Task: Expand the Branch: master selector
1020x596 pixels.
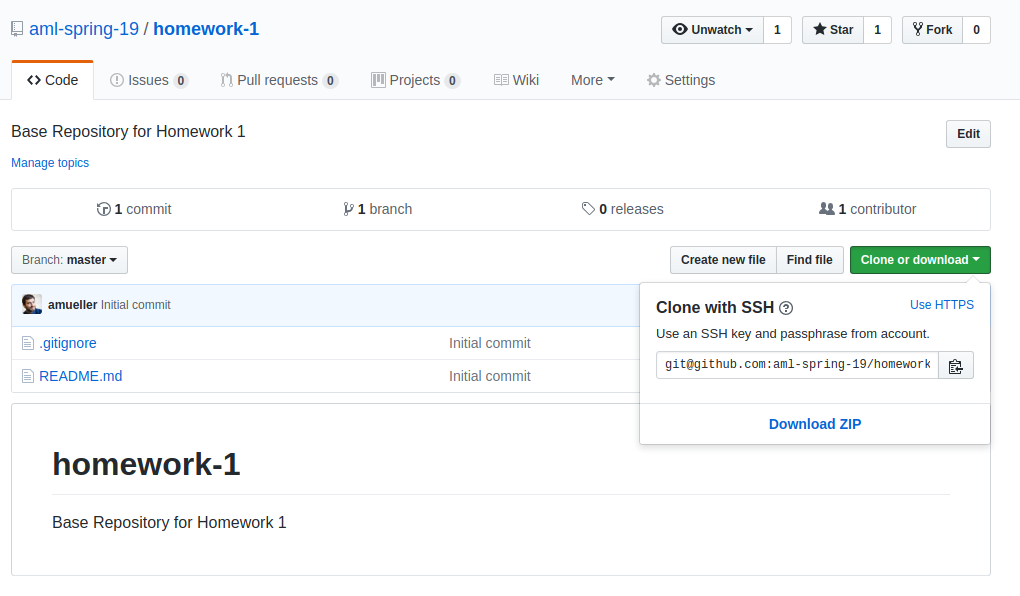Action: coord(70,260)
